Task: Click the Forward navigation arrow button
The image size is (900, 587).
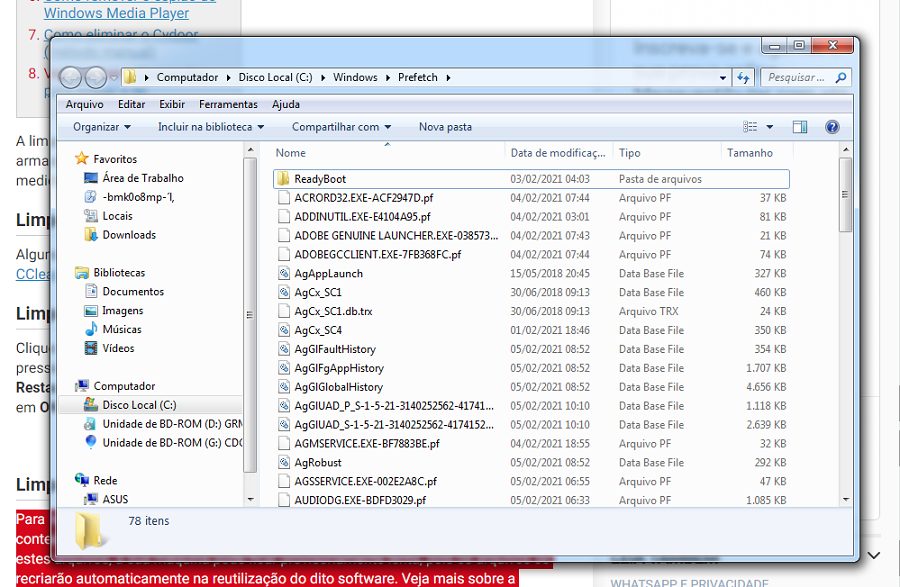Action: 95,77
